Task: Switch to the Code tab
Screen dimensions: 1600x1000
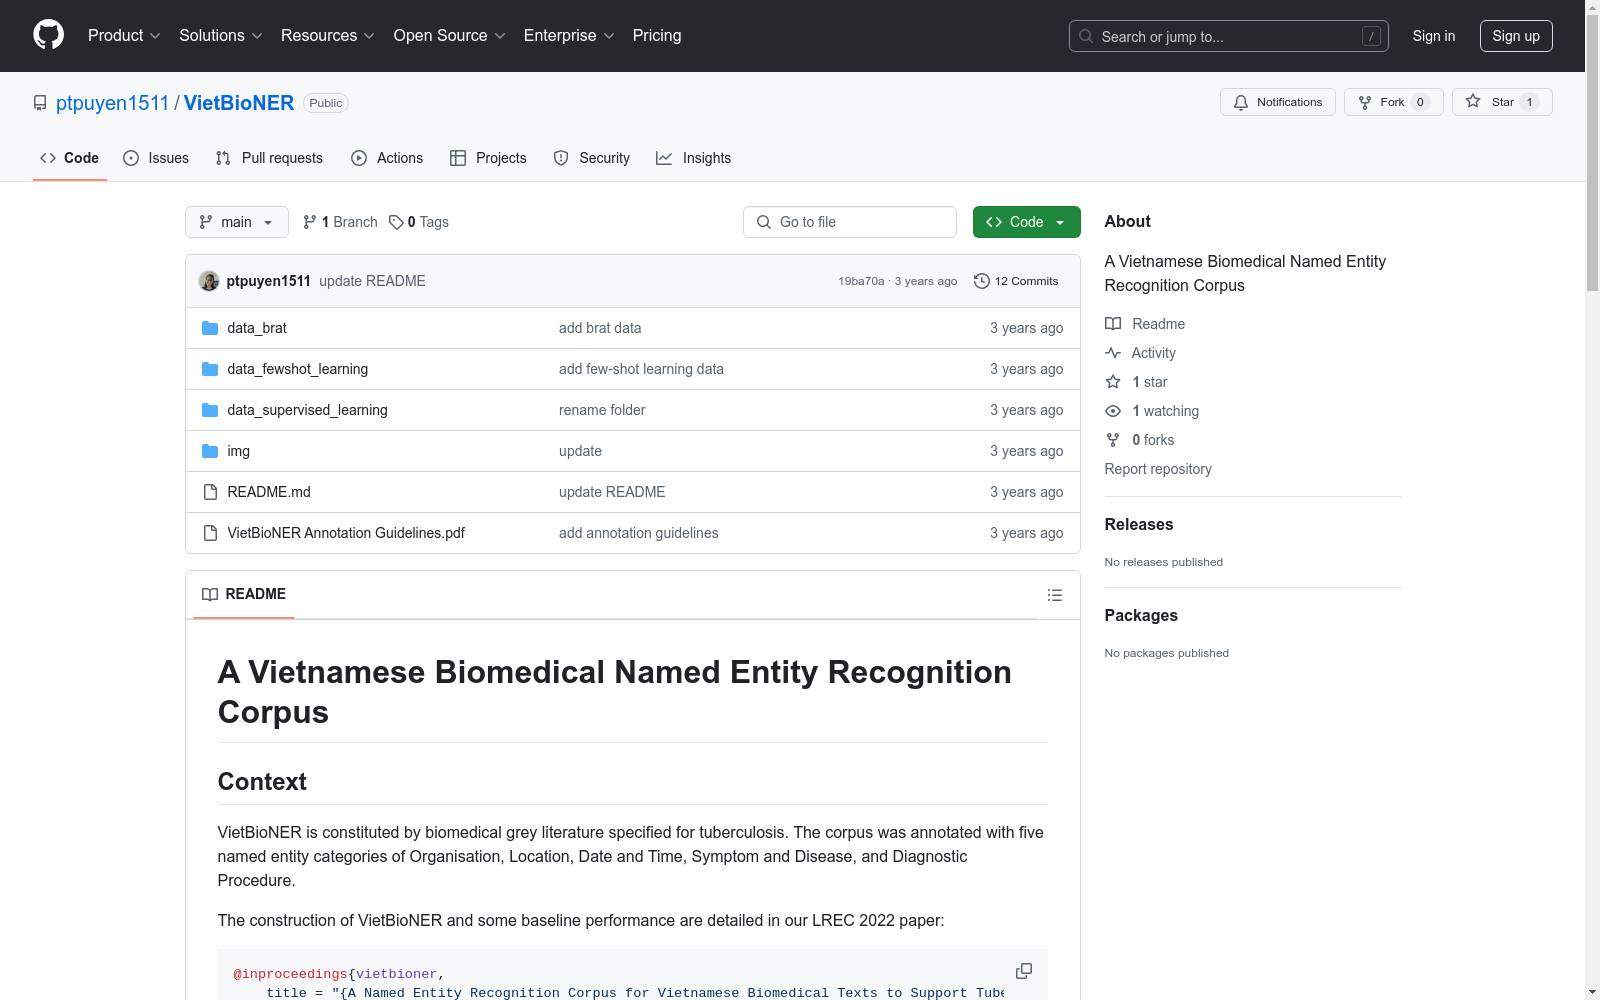Action: [x=70, y=158]
